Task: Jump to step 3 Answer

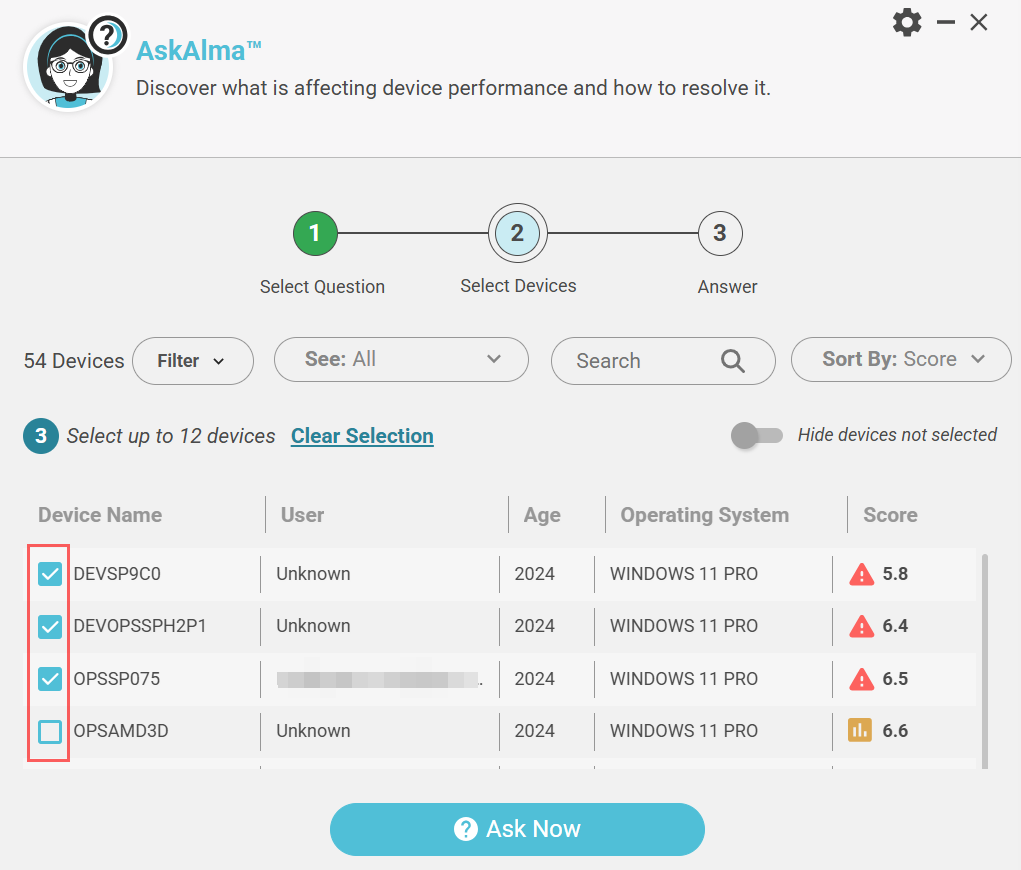Action: pos(719,234)
